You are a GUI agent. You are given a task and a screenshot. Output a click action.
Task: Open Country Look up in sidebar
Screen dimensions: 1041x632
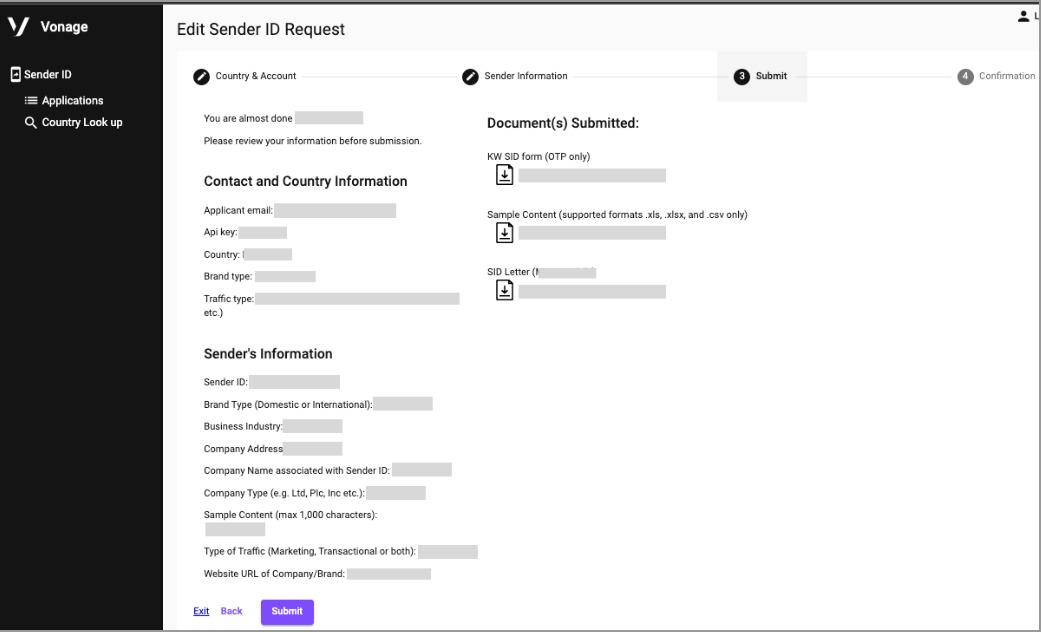click(x=81, y=123)
